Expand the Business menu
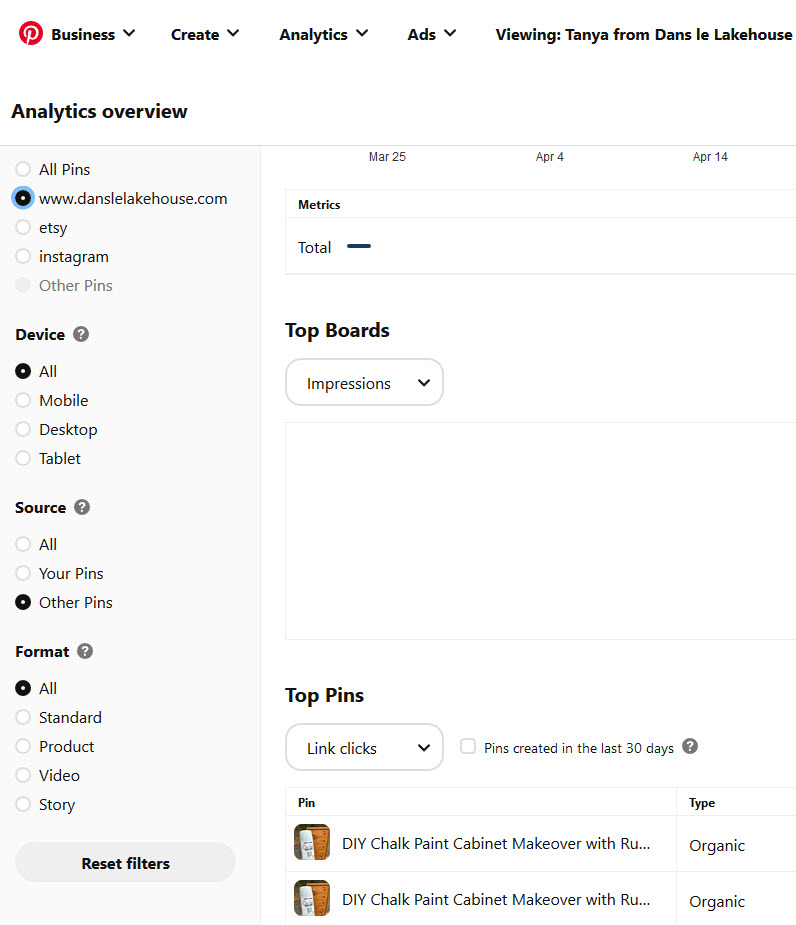This screenshot has height=925, width=796. (x=90, y=33)
